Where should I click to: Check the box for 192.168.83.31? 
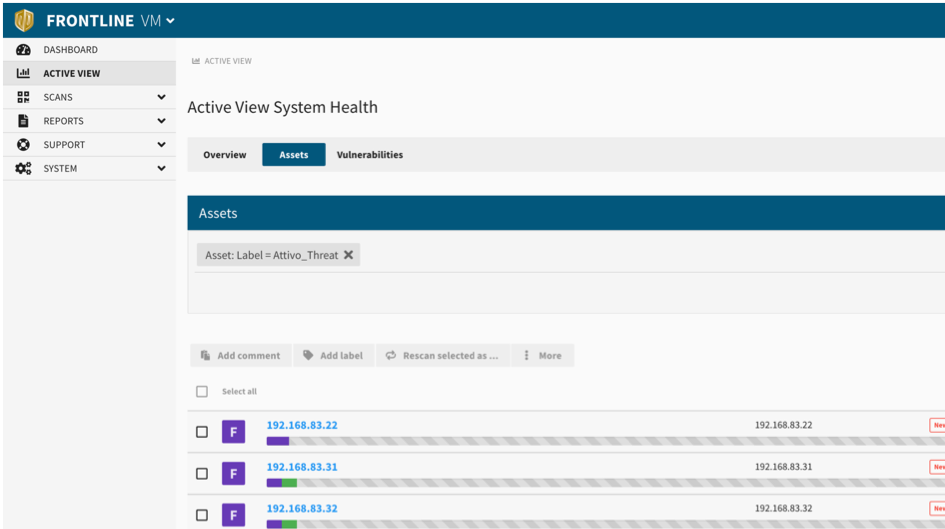pyautogui.click(x=202, y=474)
